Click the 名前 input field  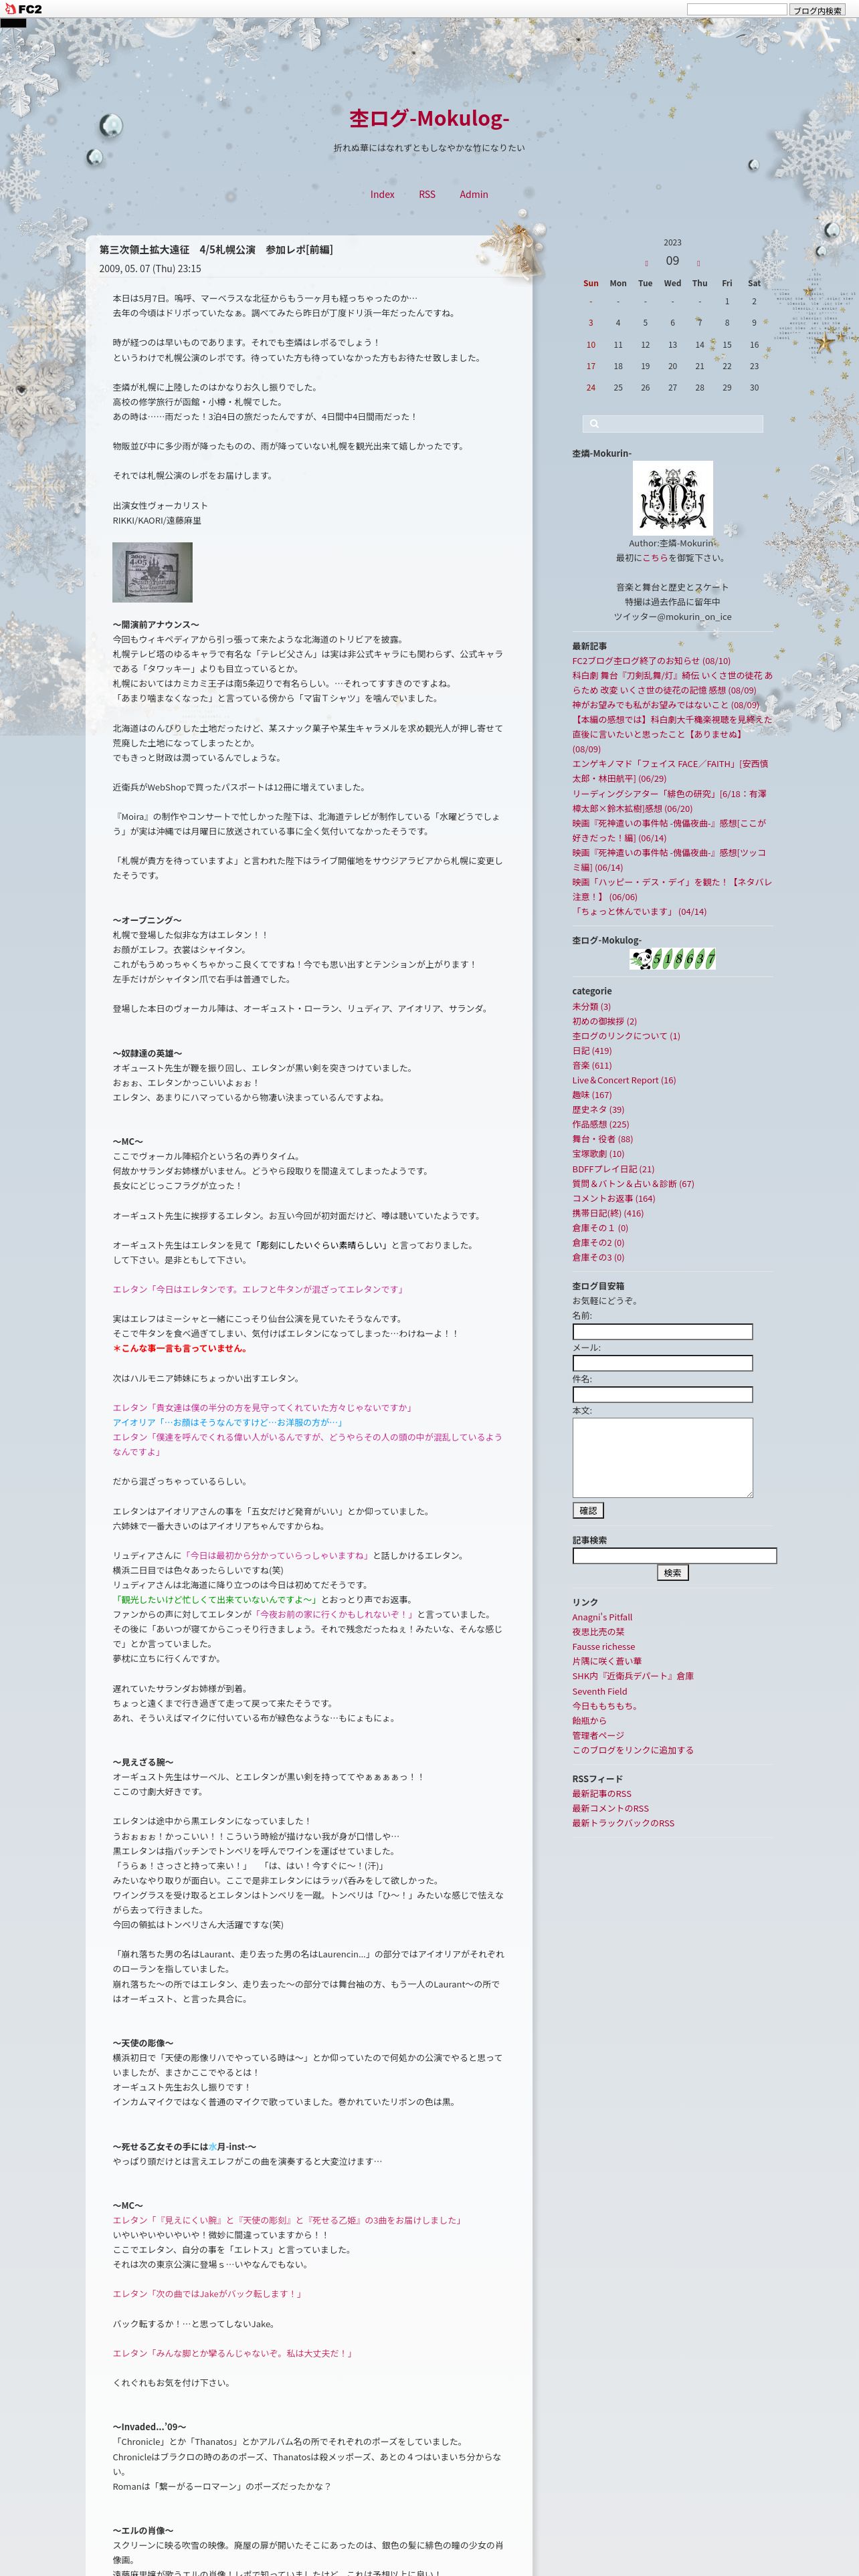pos(662,1331)
